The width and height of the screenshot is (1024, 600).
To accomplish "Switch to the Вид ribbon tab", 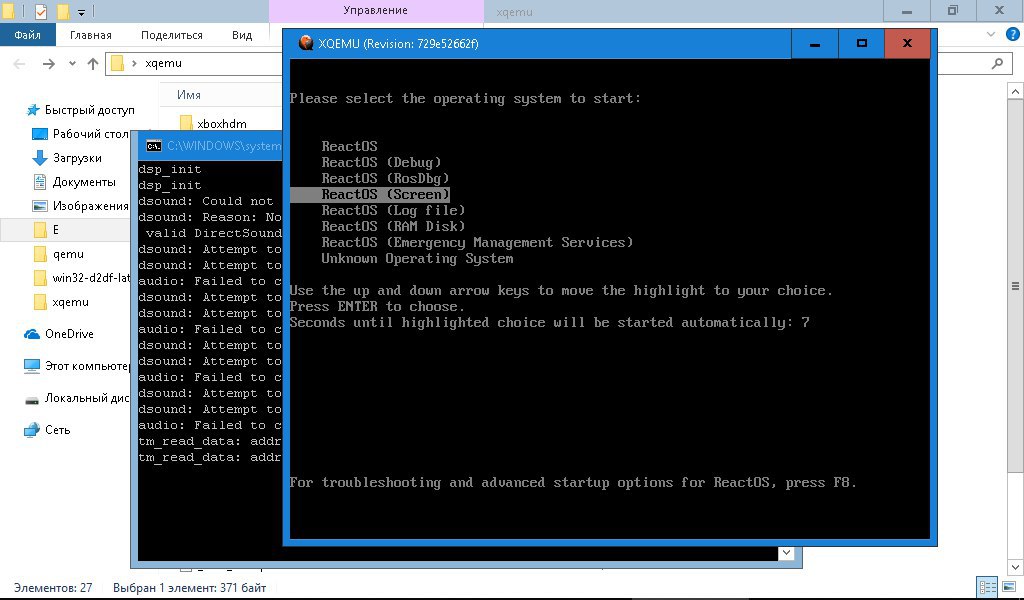I will pos(242,35).
